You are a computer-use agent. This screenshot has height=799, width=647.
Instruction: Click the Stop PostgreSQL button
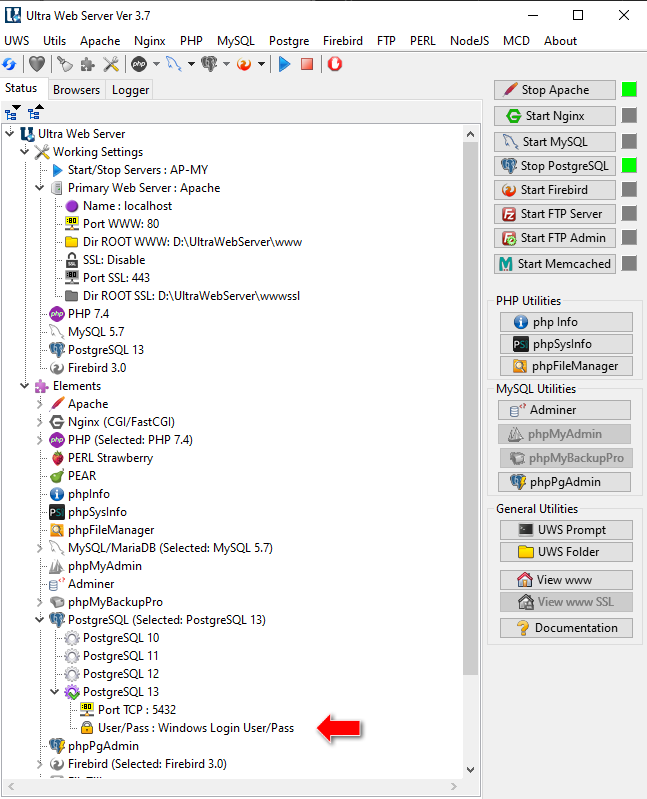click(x=555, y=166)
